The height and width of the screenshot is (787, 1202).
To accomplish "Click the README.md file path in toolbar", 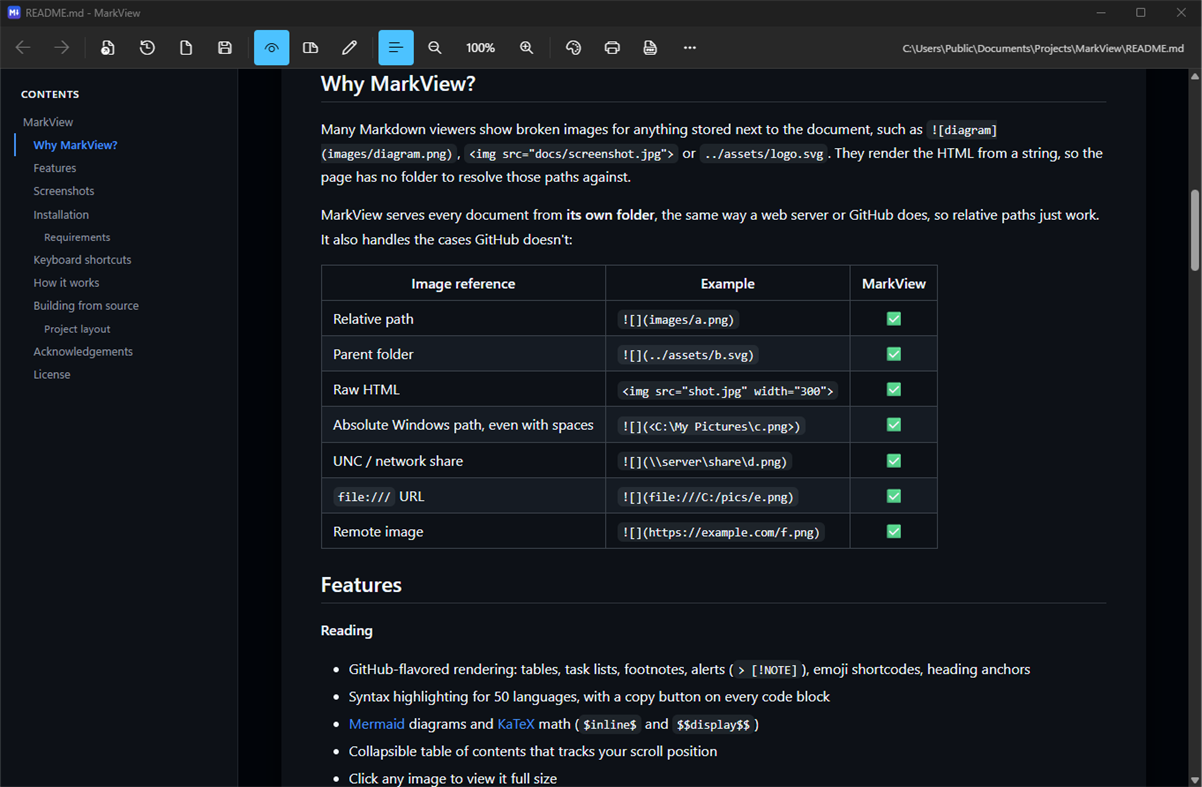I will (x=1044, y=48).
